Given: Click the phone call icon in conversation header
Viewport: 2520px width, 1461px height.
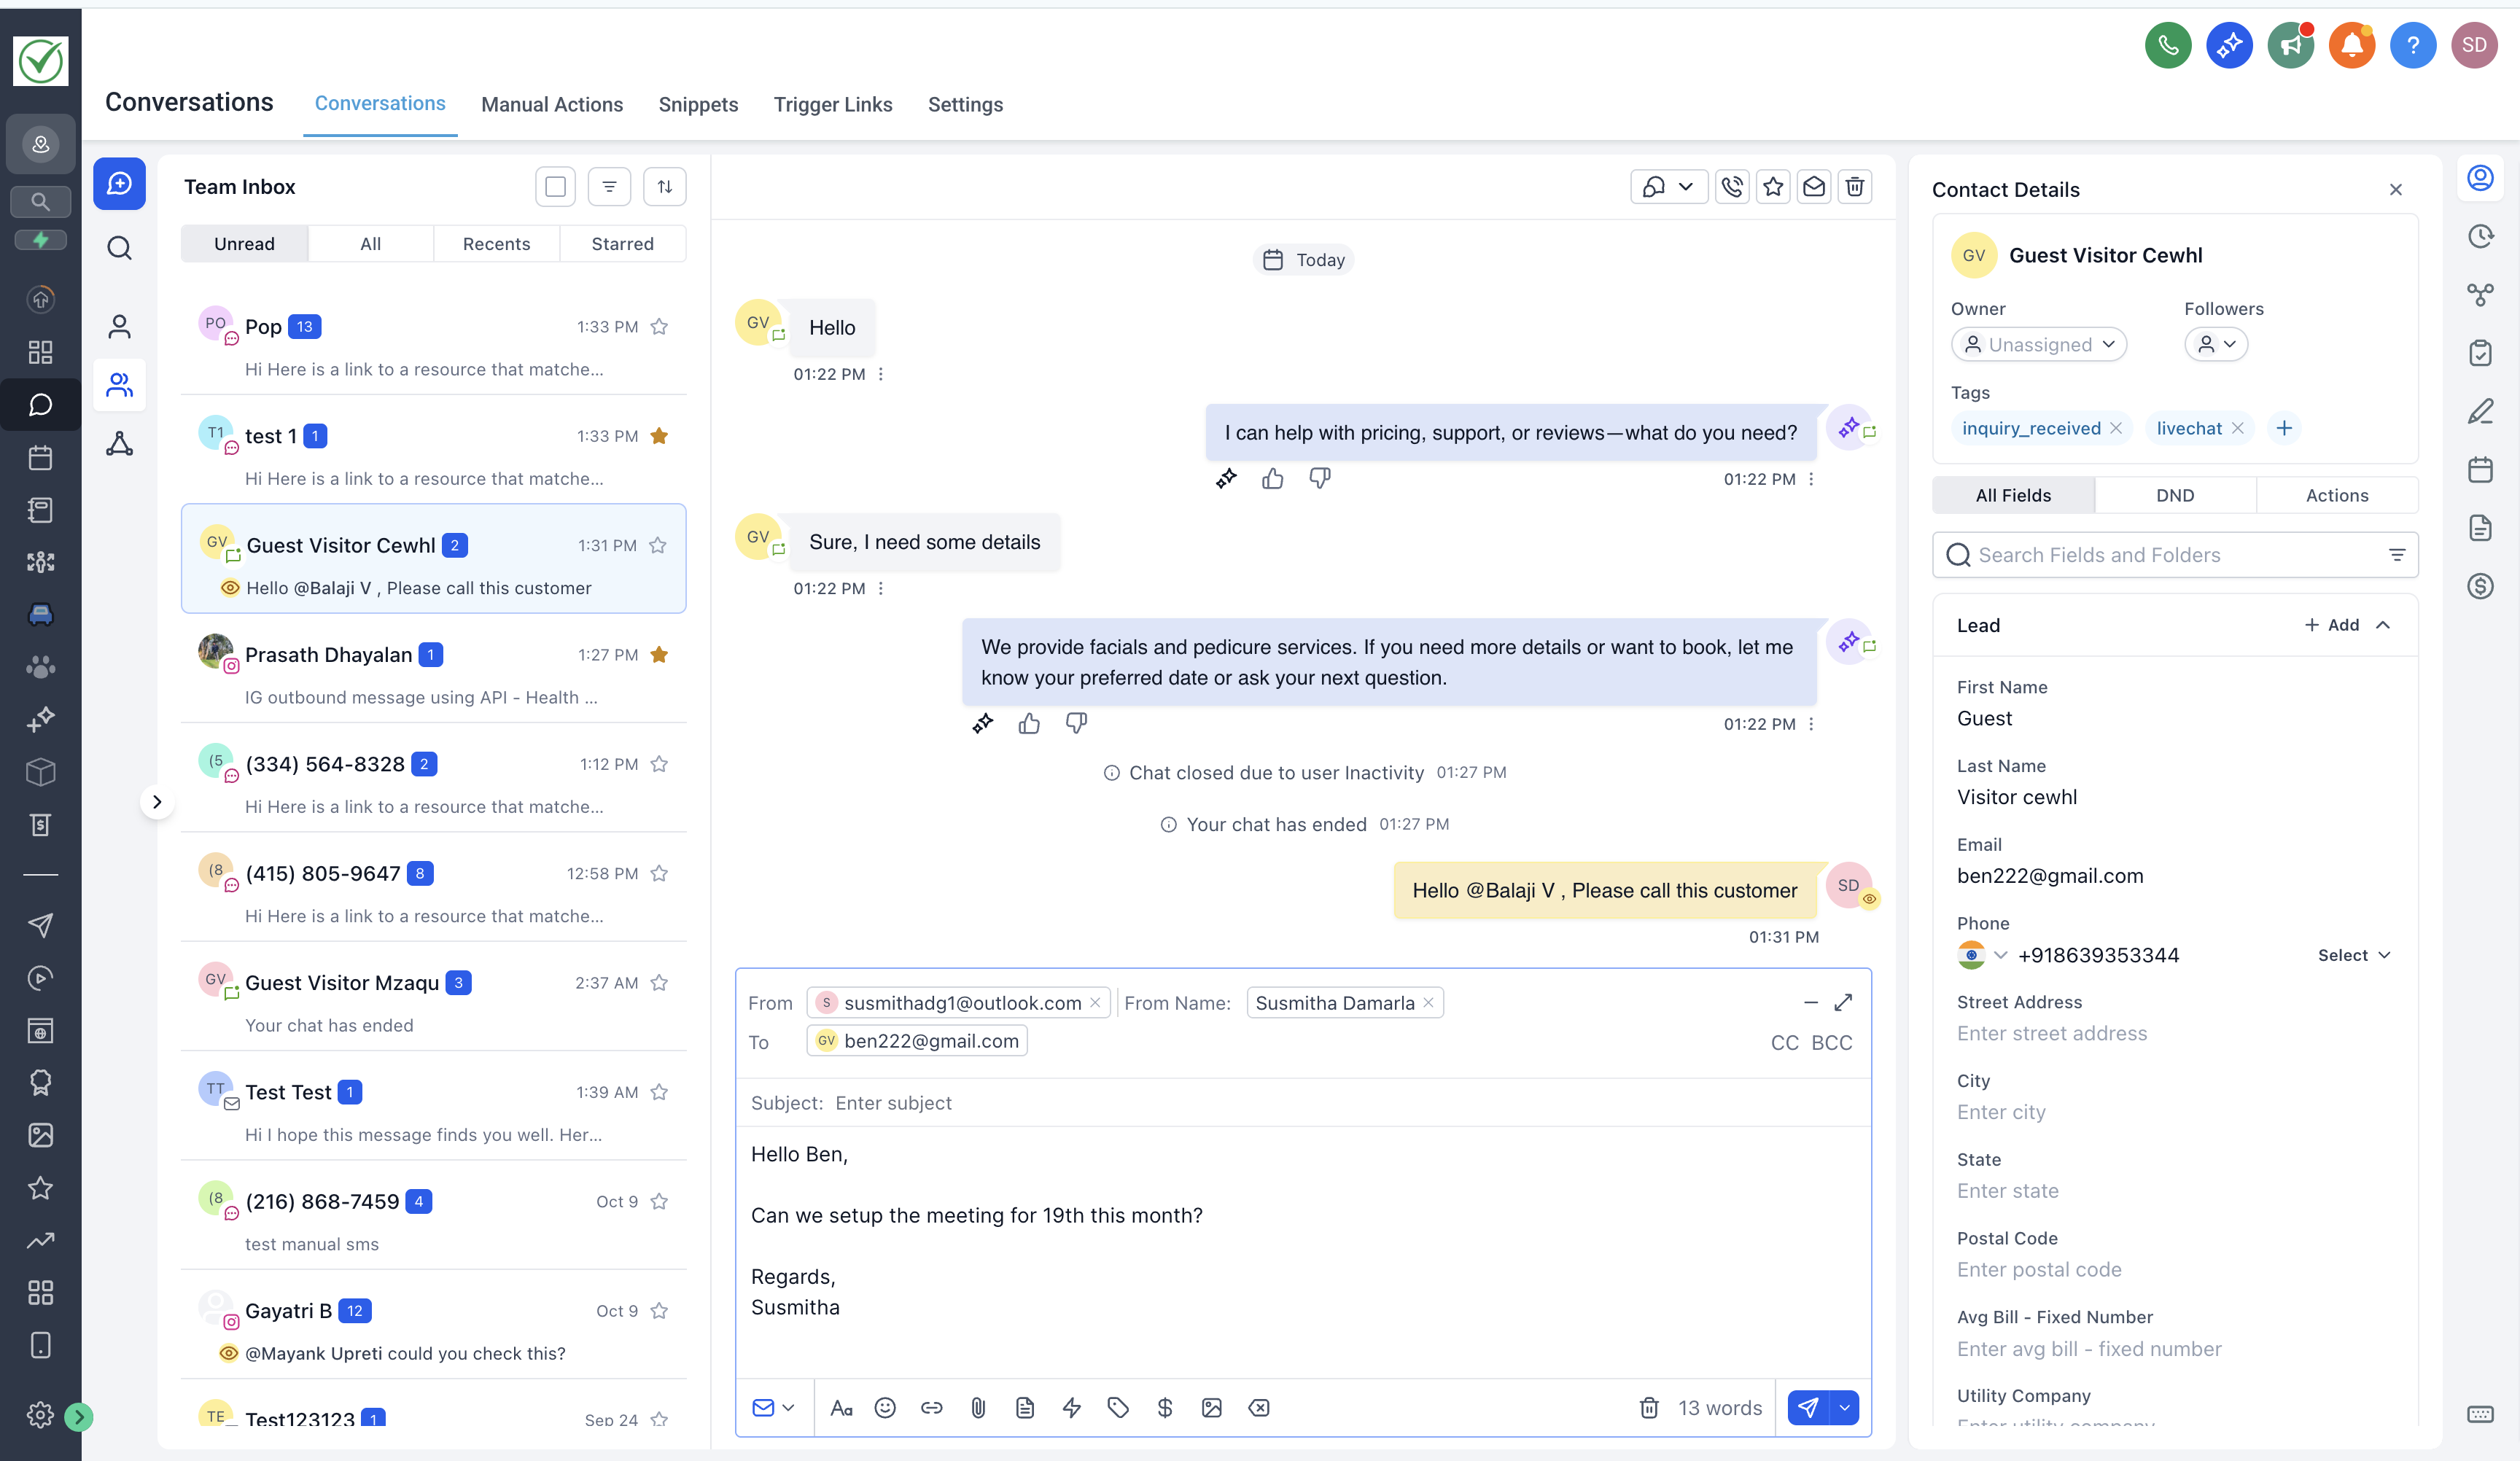Looking at the screenshot, I should click(1732, 187).
